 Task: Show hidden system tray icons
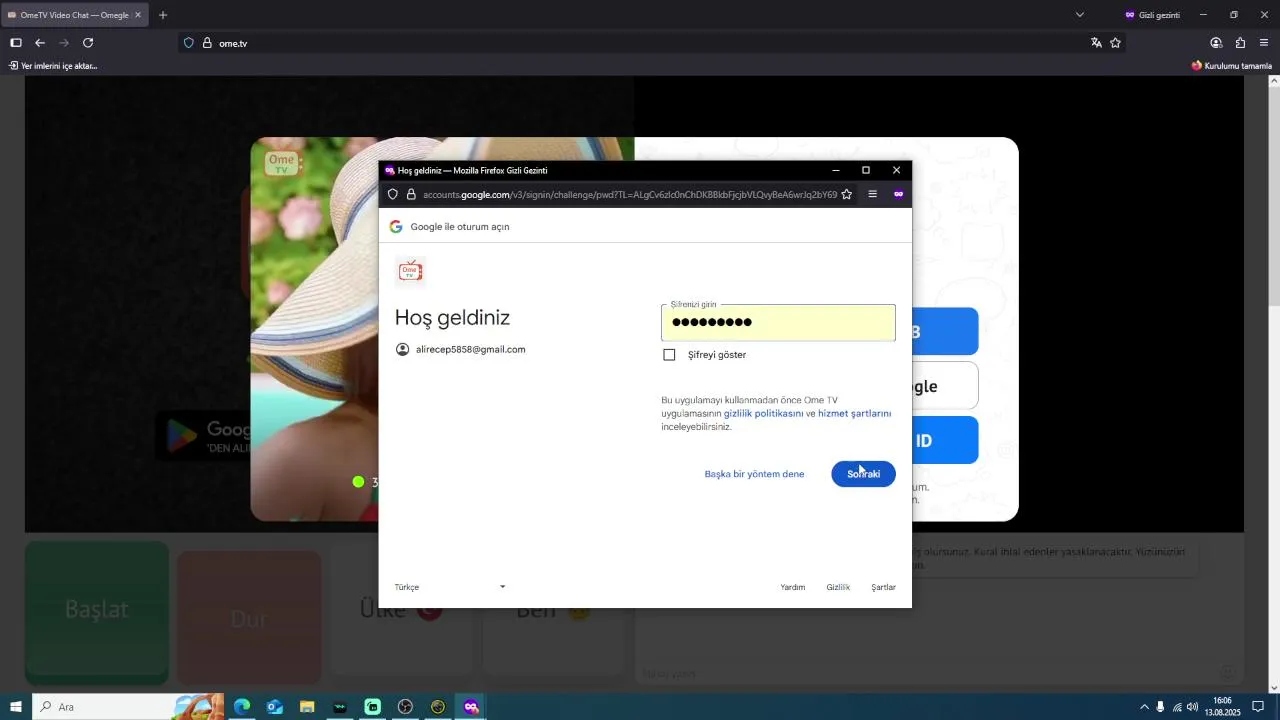[x=1144, y=707]
